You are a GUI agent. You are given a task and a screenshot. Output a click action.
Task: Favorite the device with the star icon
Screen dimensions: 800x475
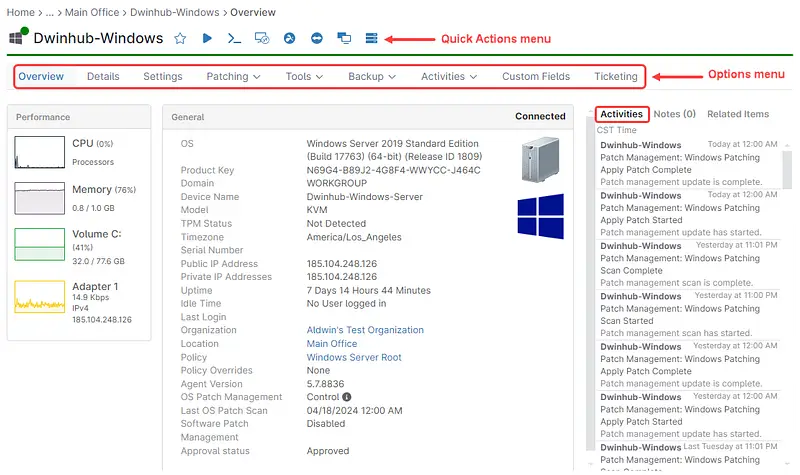click(180, 39)
